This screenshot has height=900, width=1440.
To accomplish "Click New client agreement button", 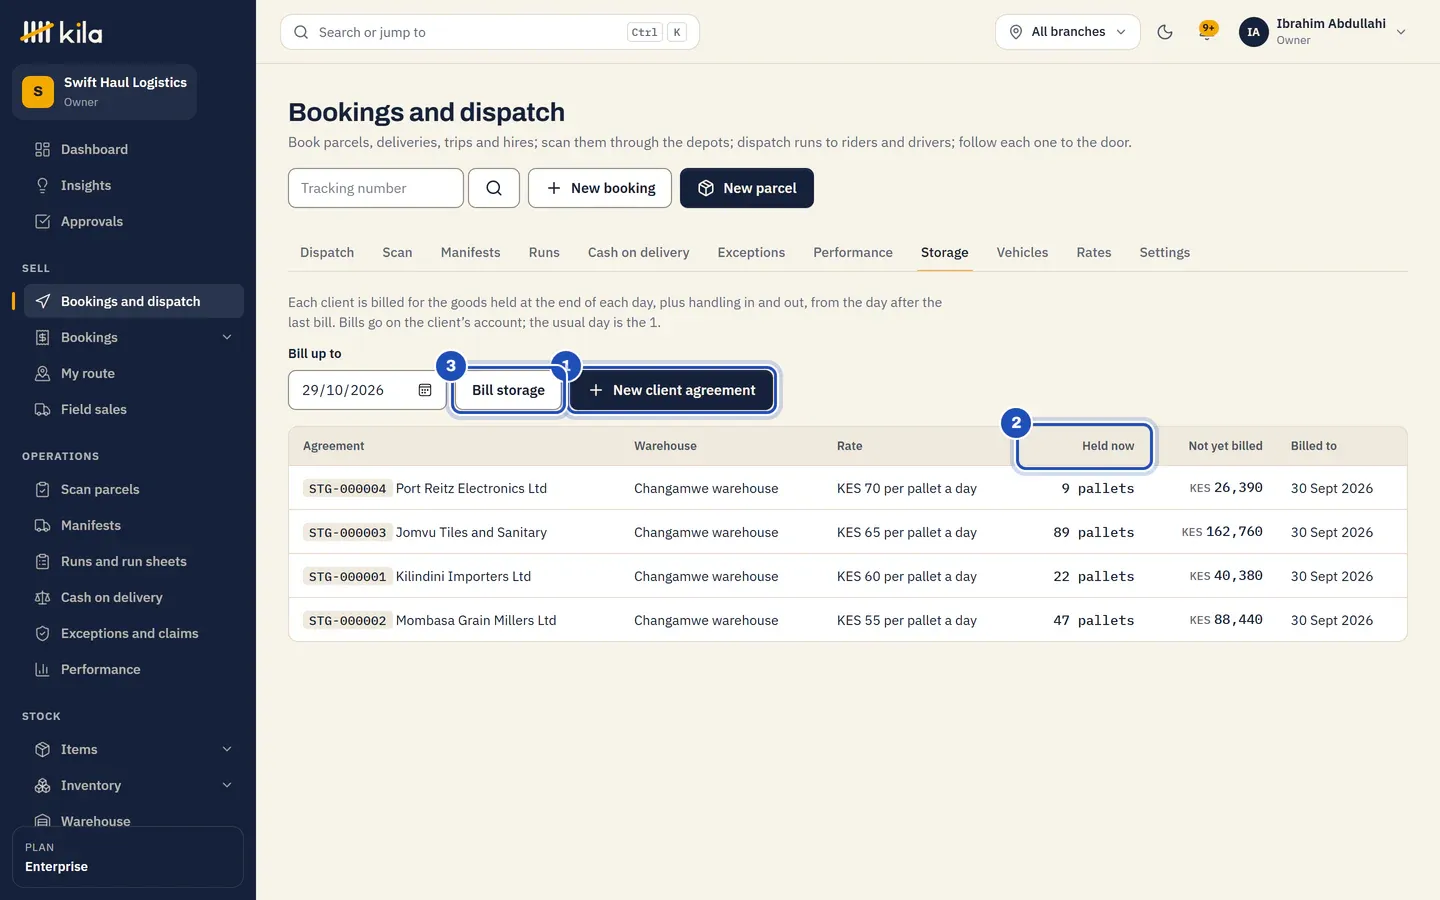I will (x=672, y=390).
